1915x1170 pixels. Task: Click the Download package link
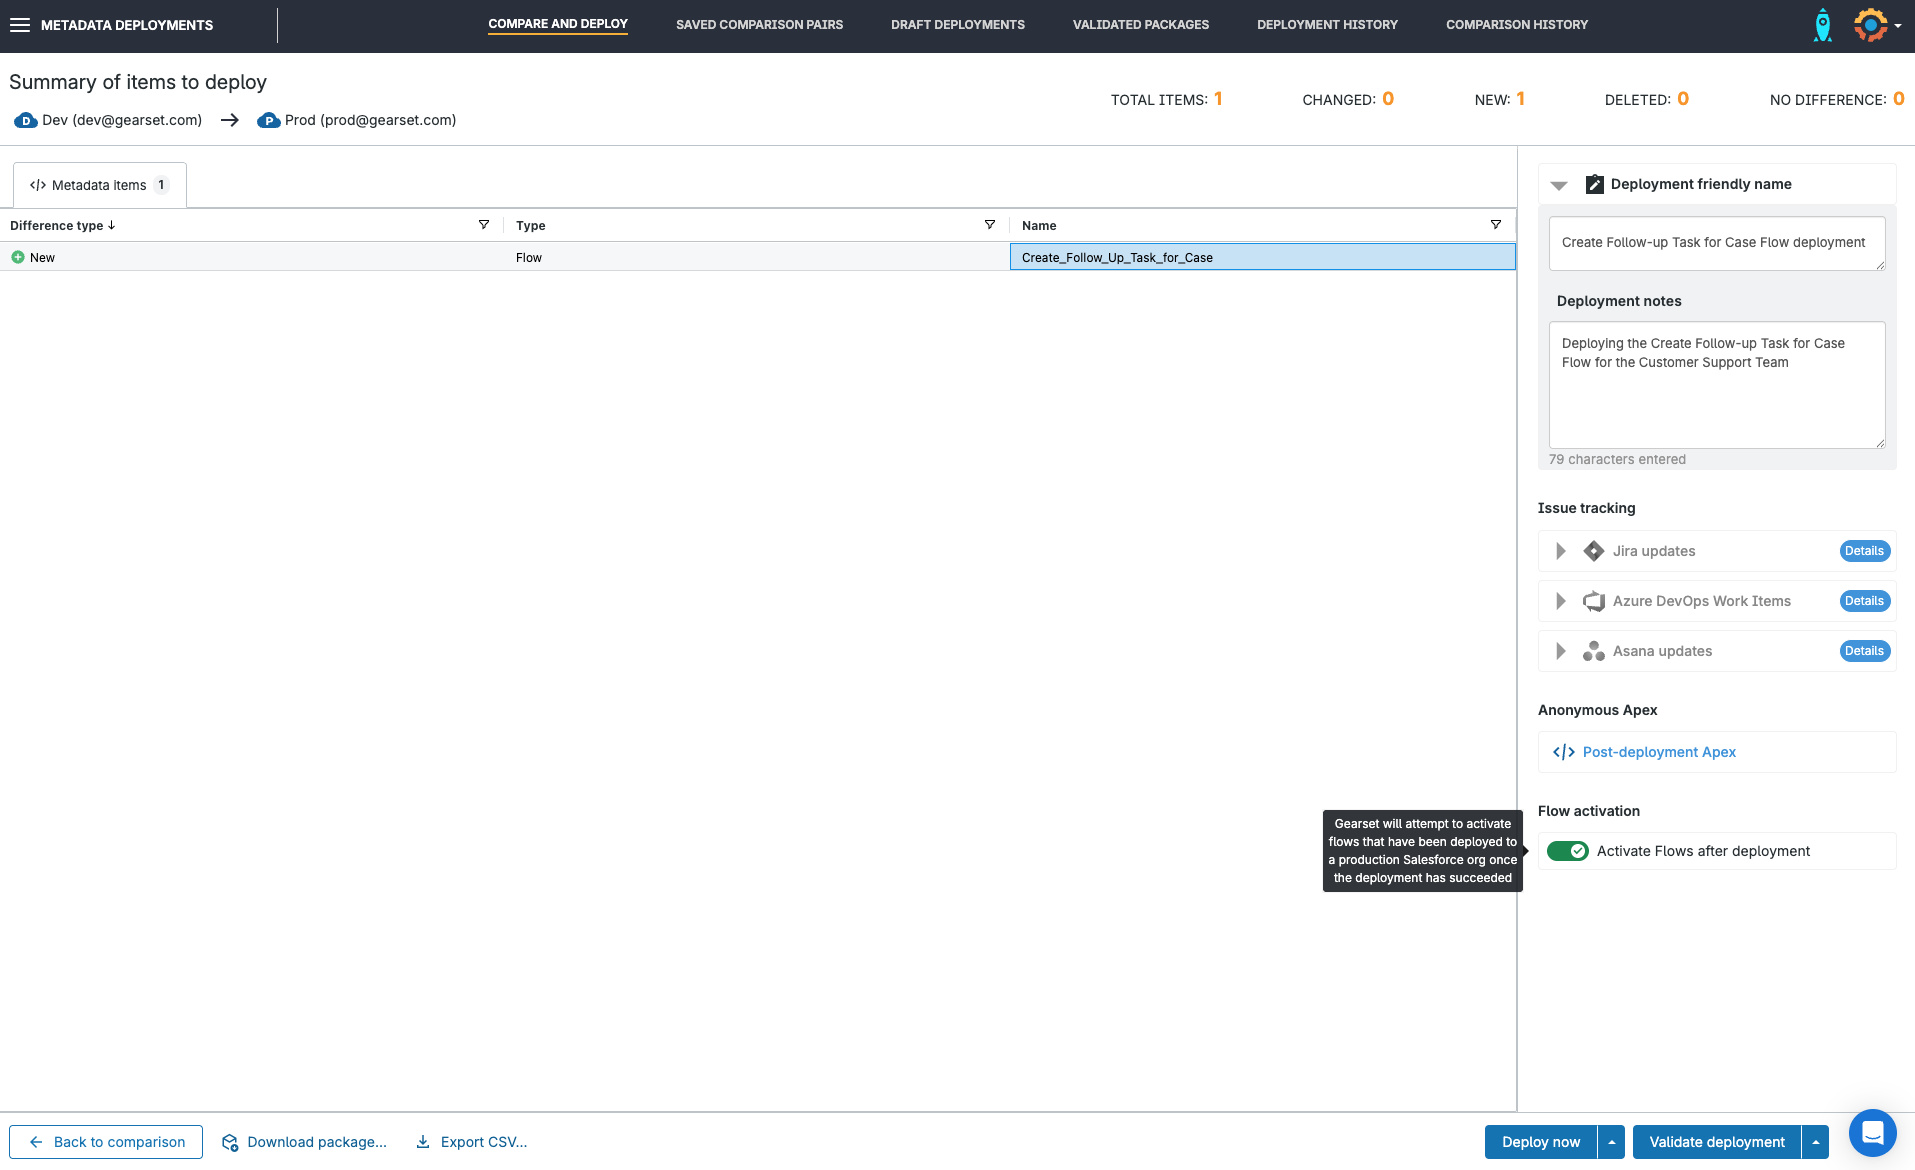point(304,1142)
